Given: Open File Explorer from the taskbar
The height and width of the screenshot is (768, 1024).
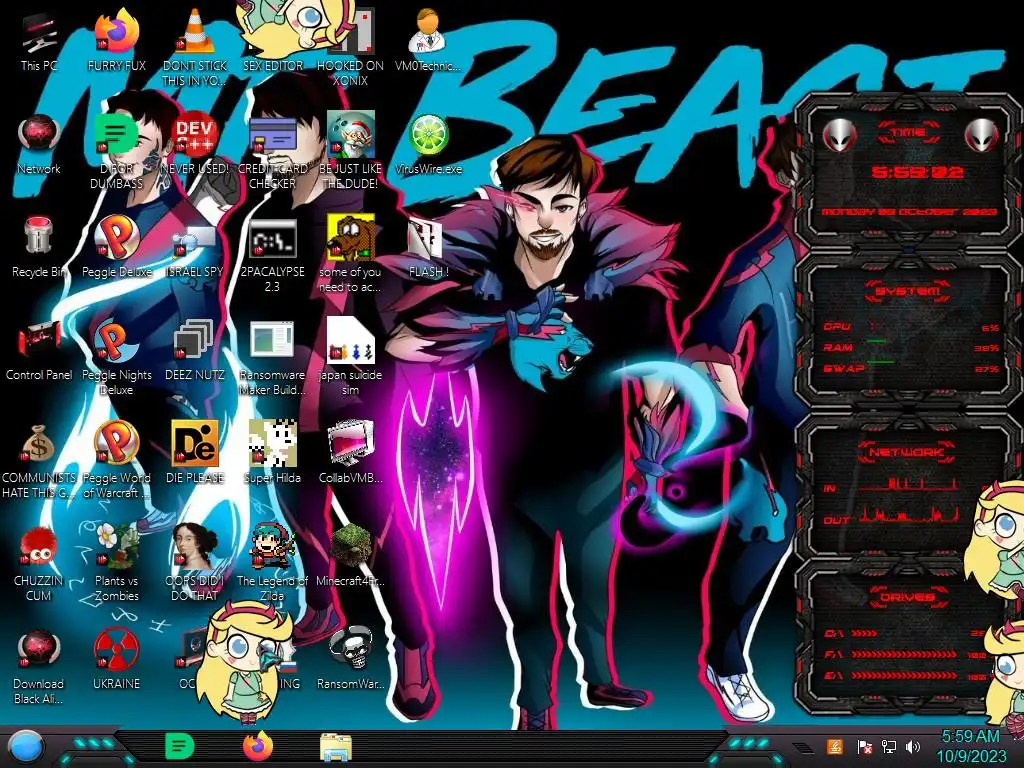Looking at the screenshot, I should 336,747.
